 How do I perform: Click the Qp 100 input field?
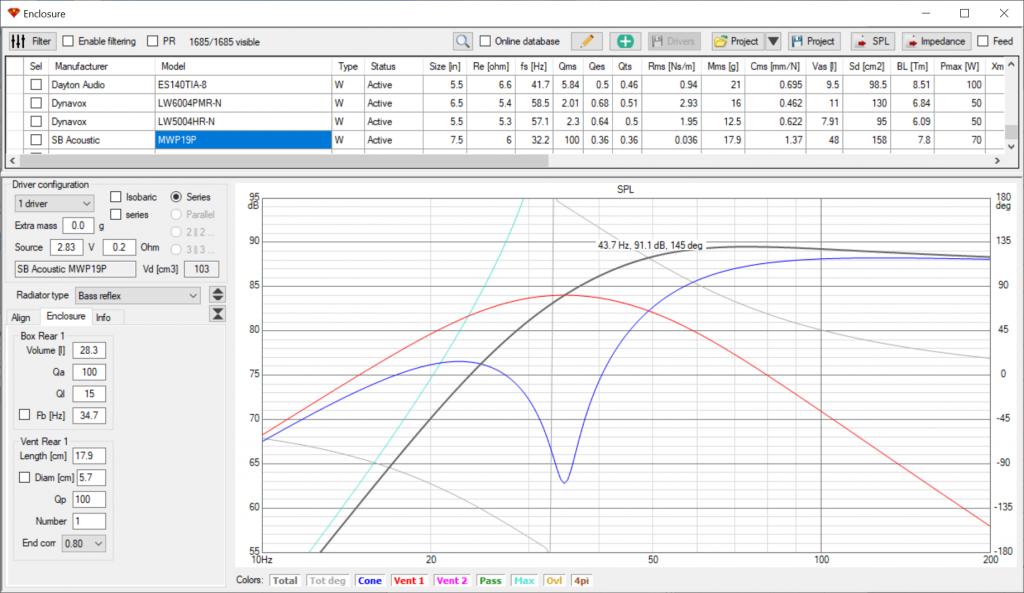click(x=89, y=500)
